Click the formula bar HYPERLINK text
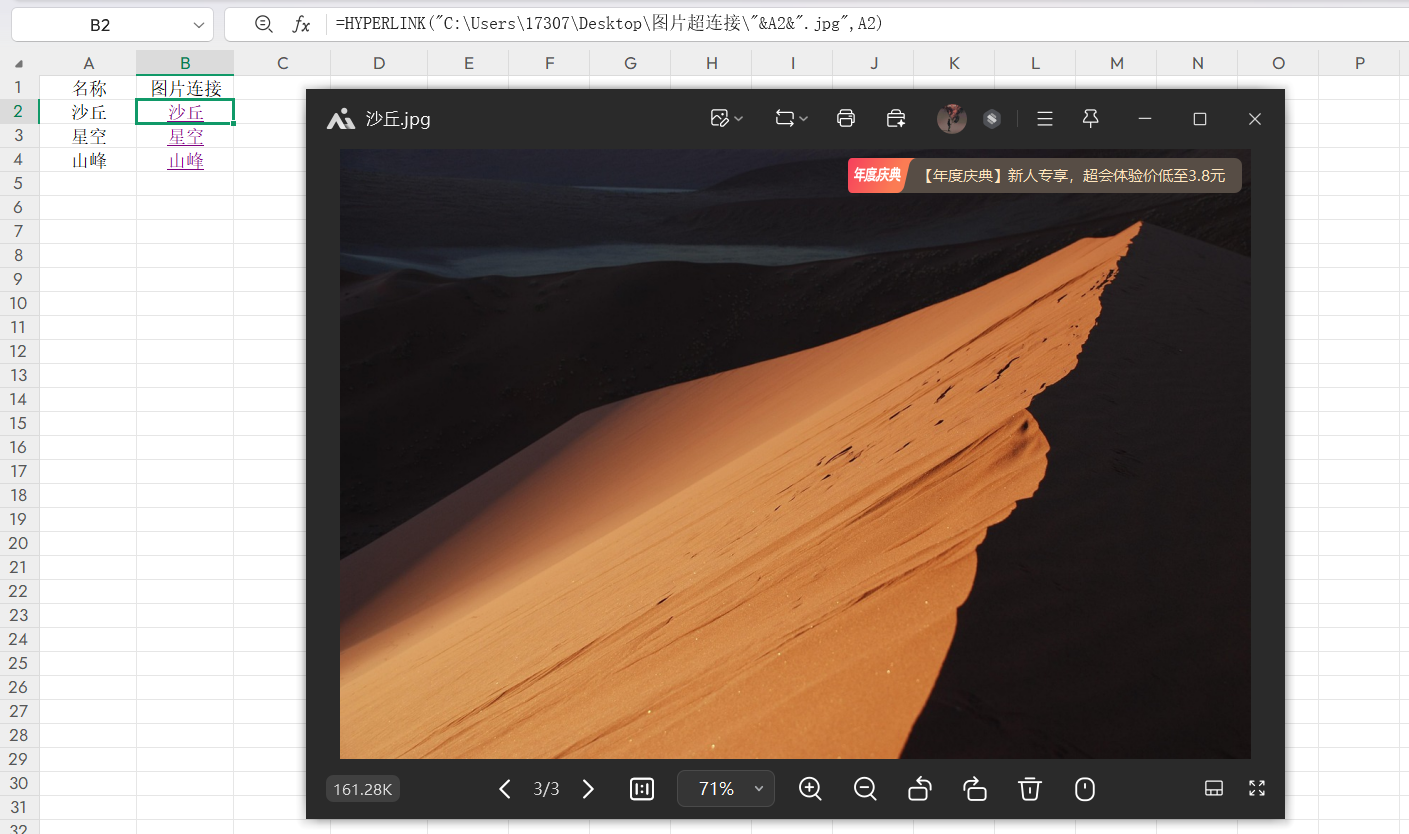This screenshot has height=834, width=1409. pos(610,25)
